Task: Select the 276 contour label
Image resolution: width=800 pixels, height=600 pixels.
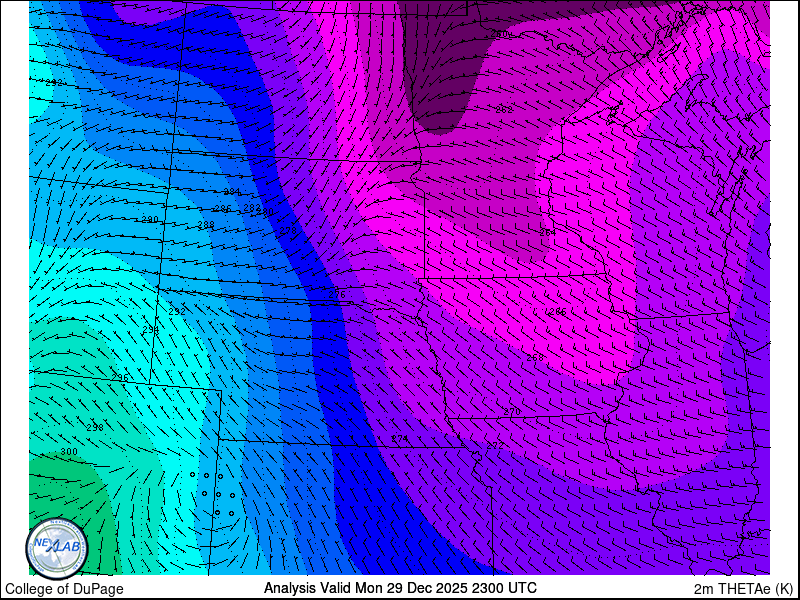Action: pos(337,295)
